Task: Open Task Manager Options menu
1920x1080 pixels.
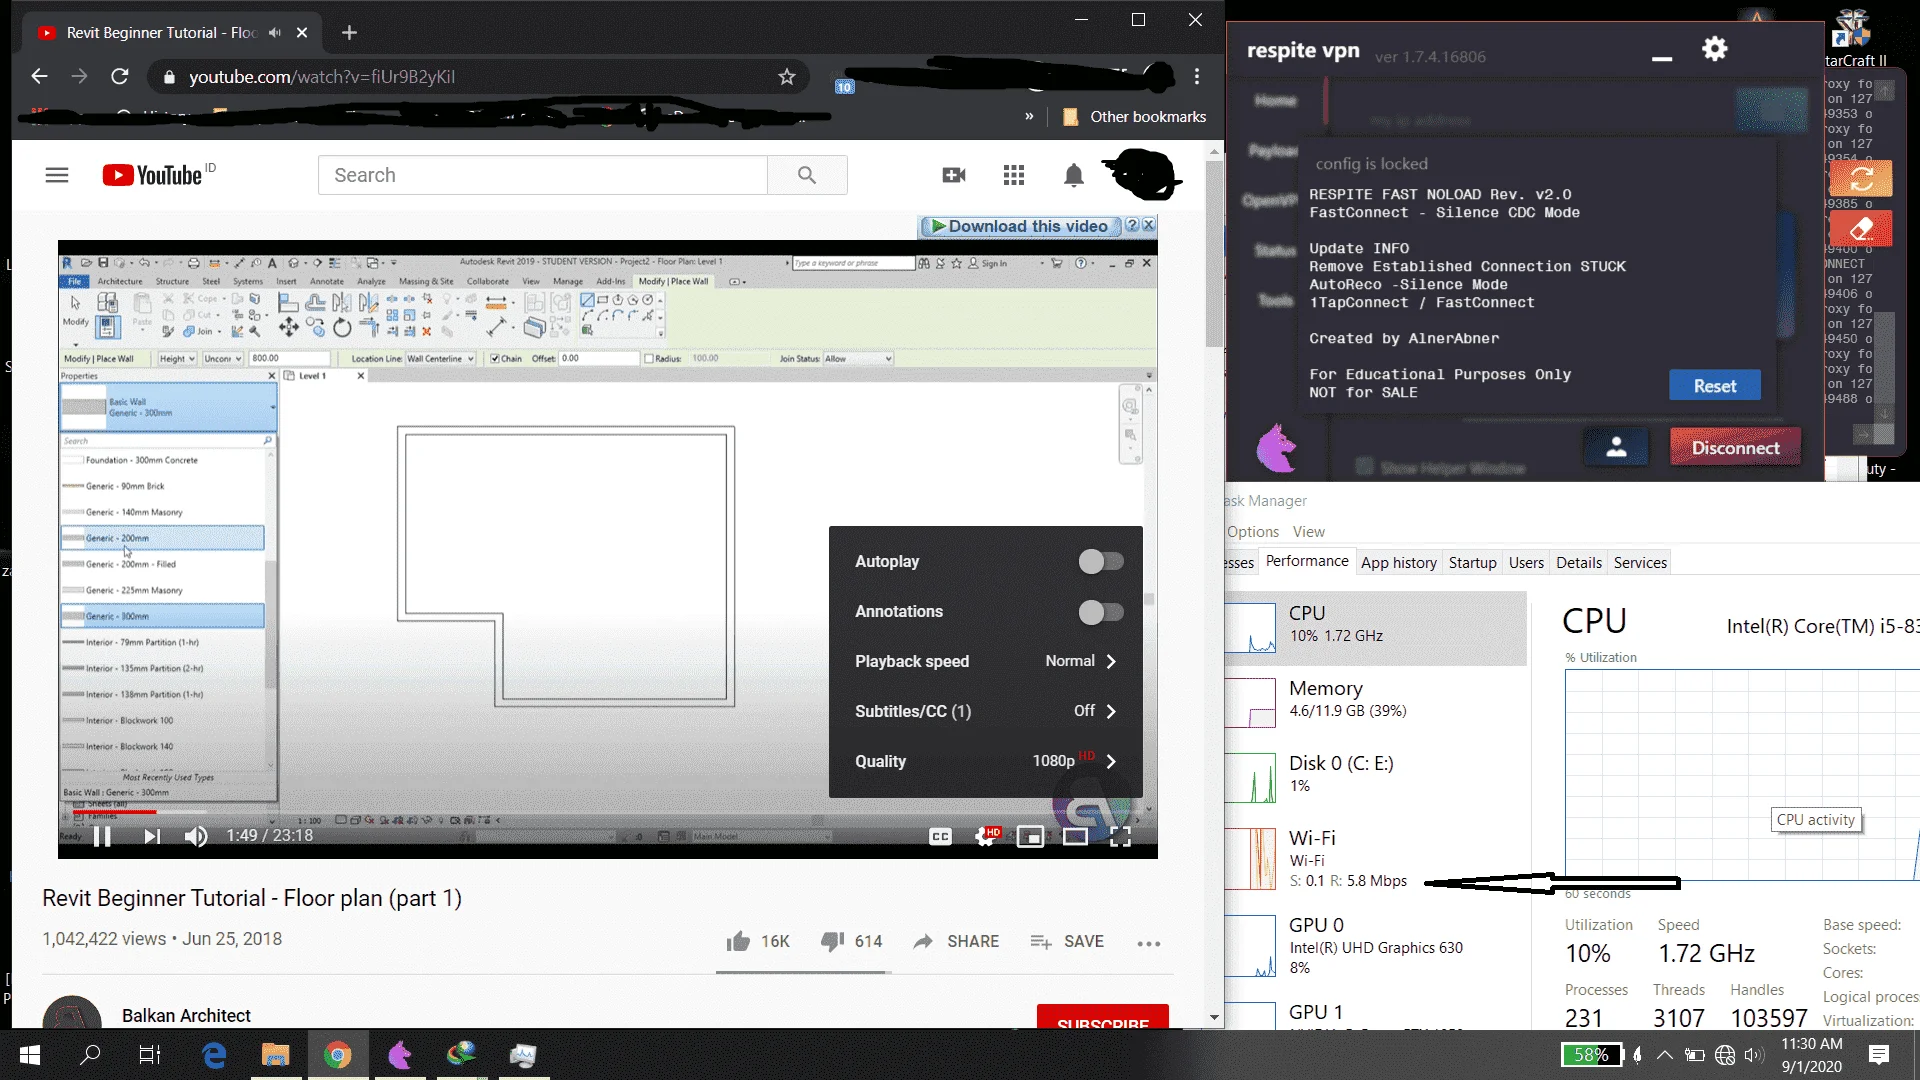Action: coord(1252,532)
